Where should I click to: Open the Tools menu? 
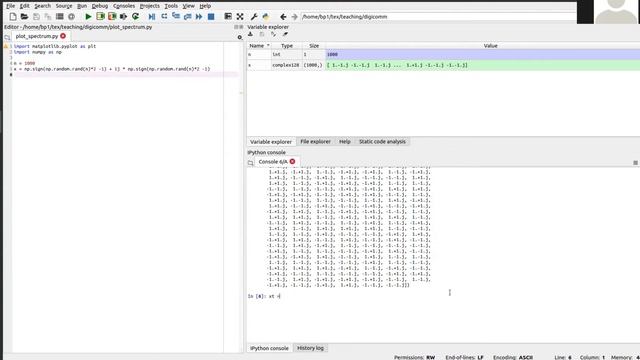tap(171, 6)
